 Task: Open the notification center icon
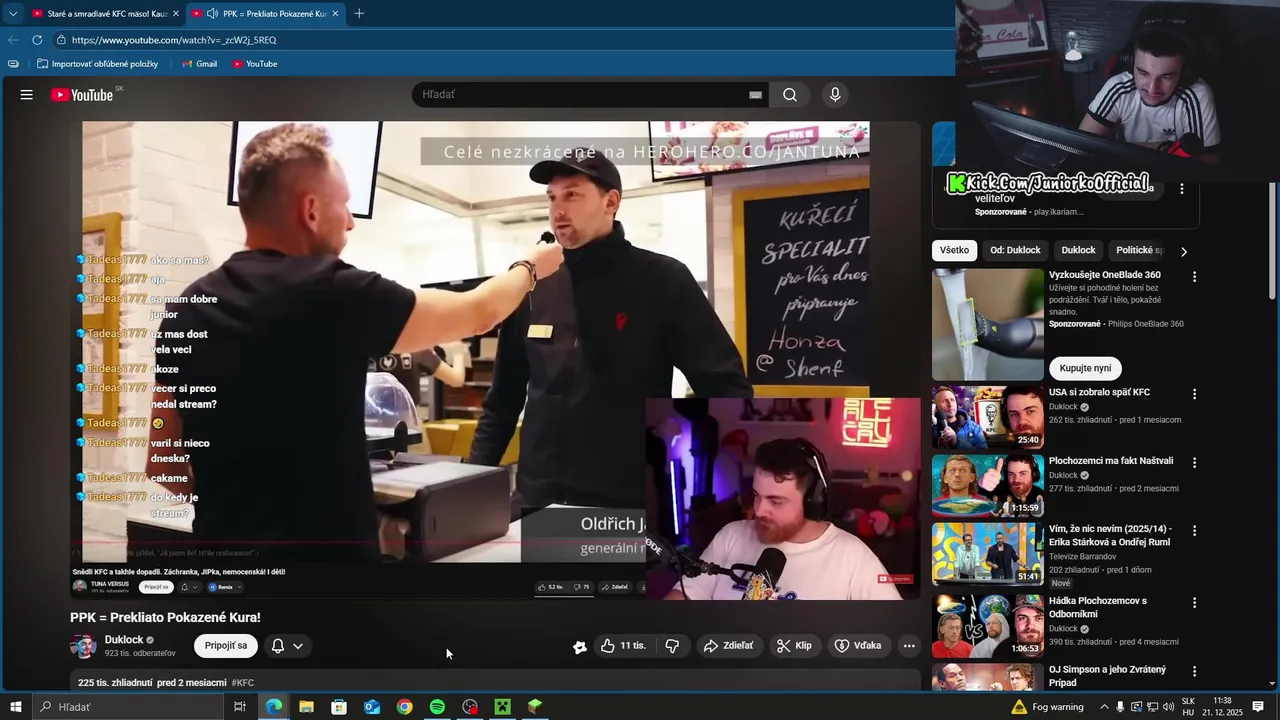point(1258,707)
